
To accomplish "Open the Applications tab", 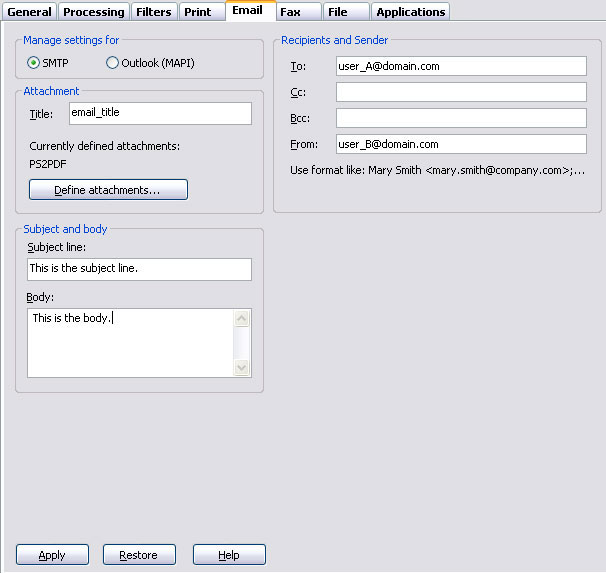I will (x=410, y=12).
